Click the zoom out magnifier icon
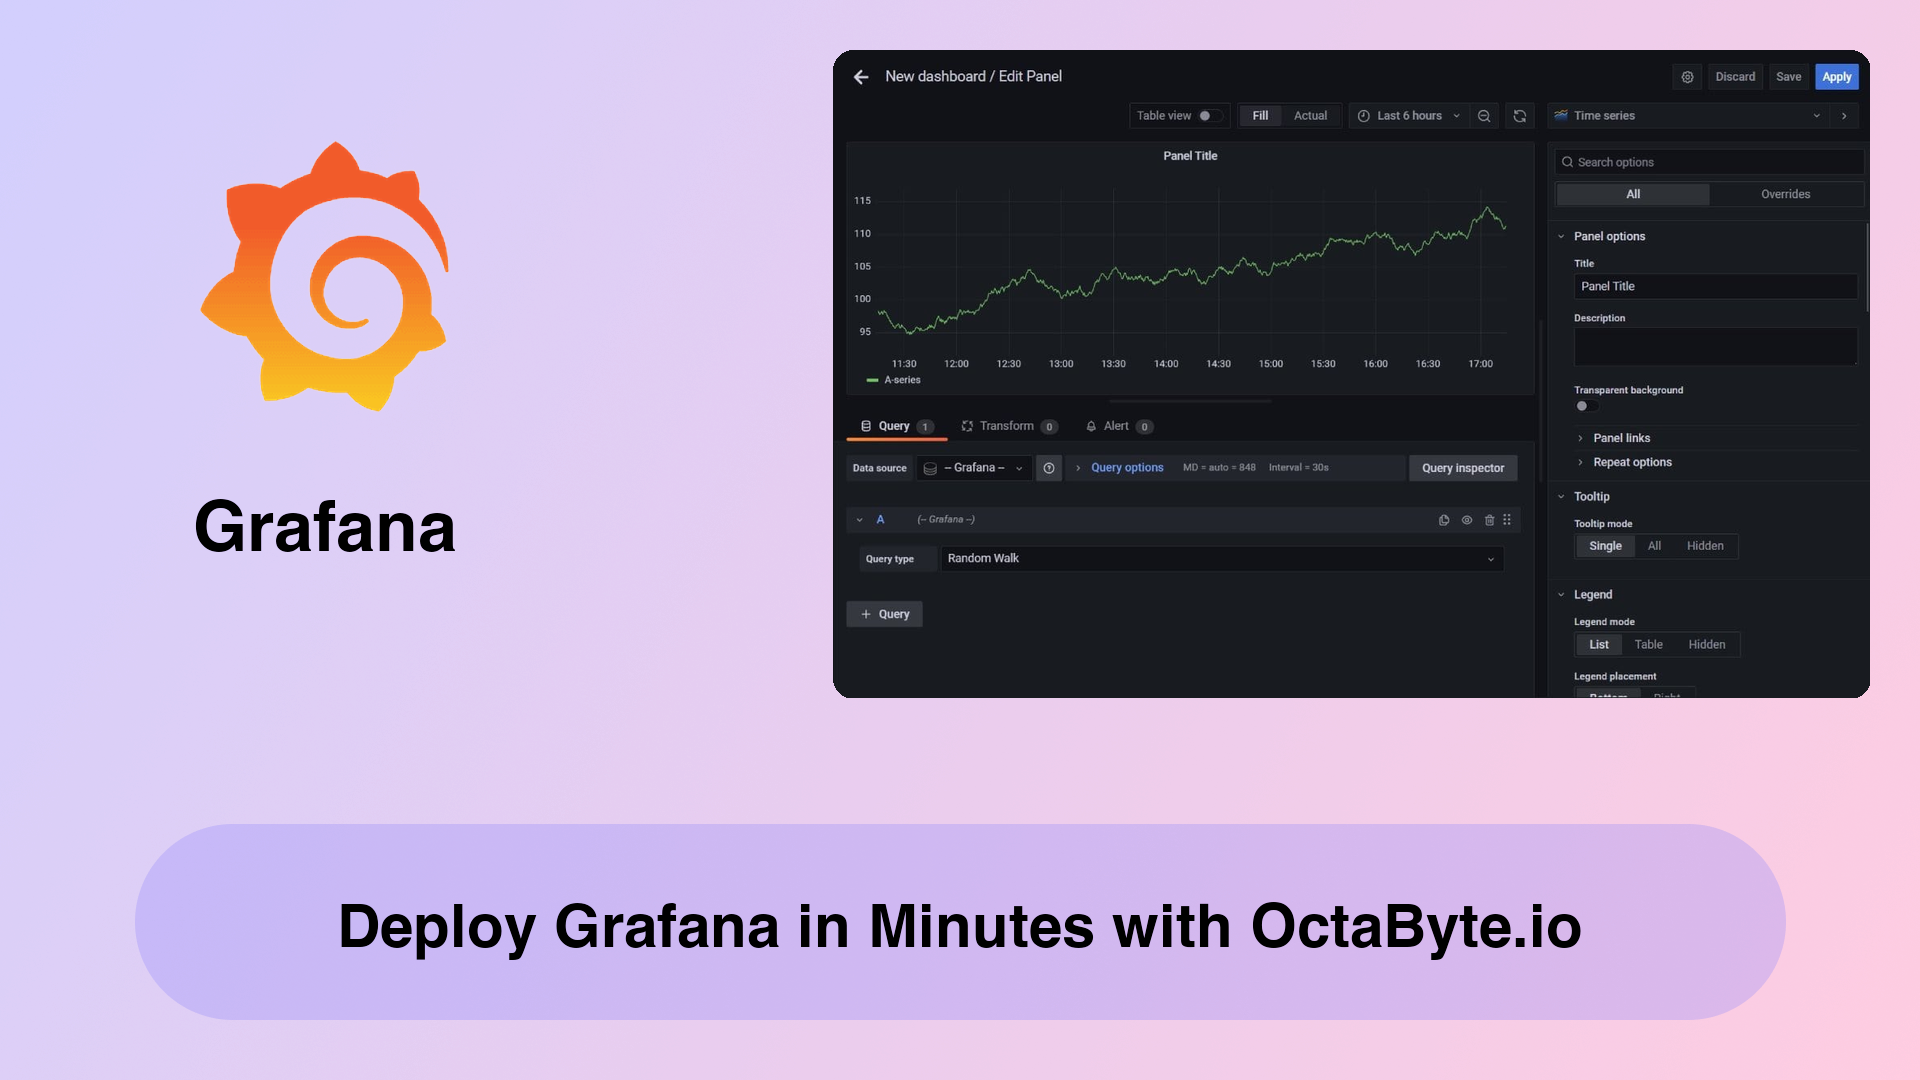 tap(1484, 115)
